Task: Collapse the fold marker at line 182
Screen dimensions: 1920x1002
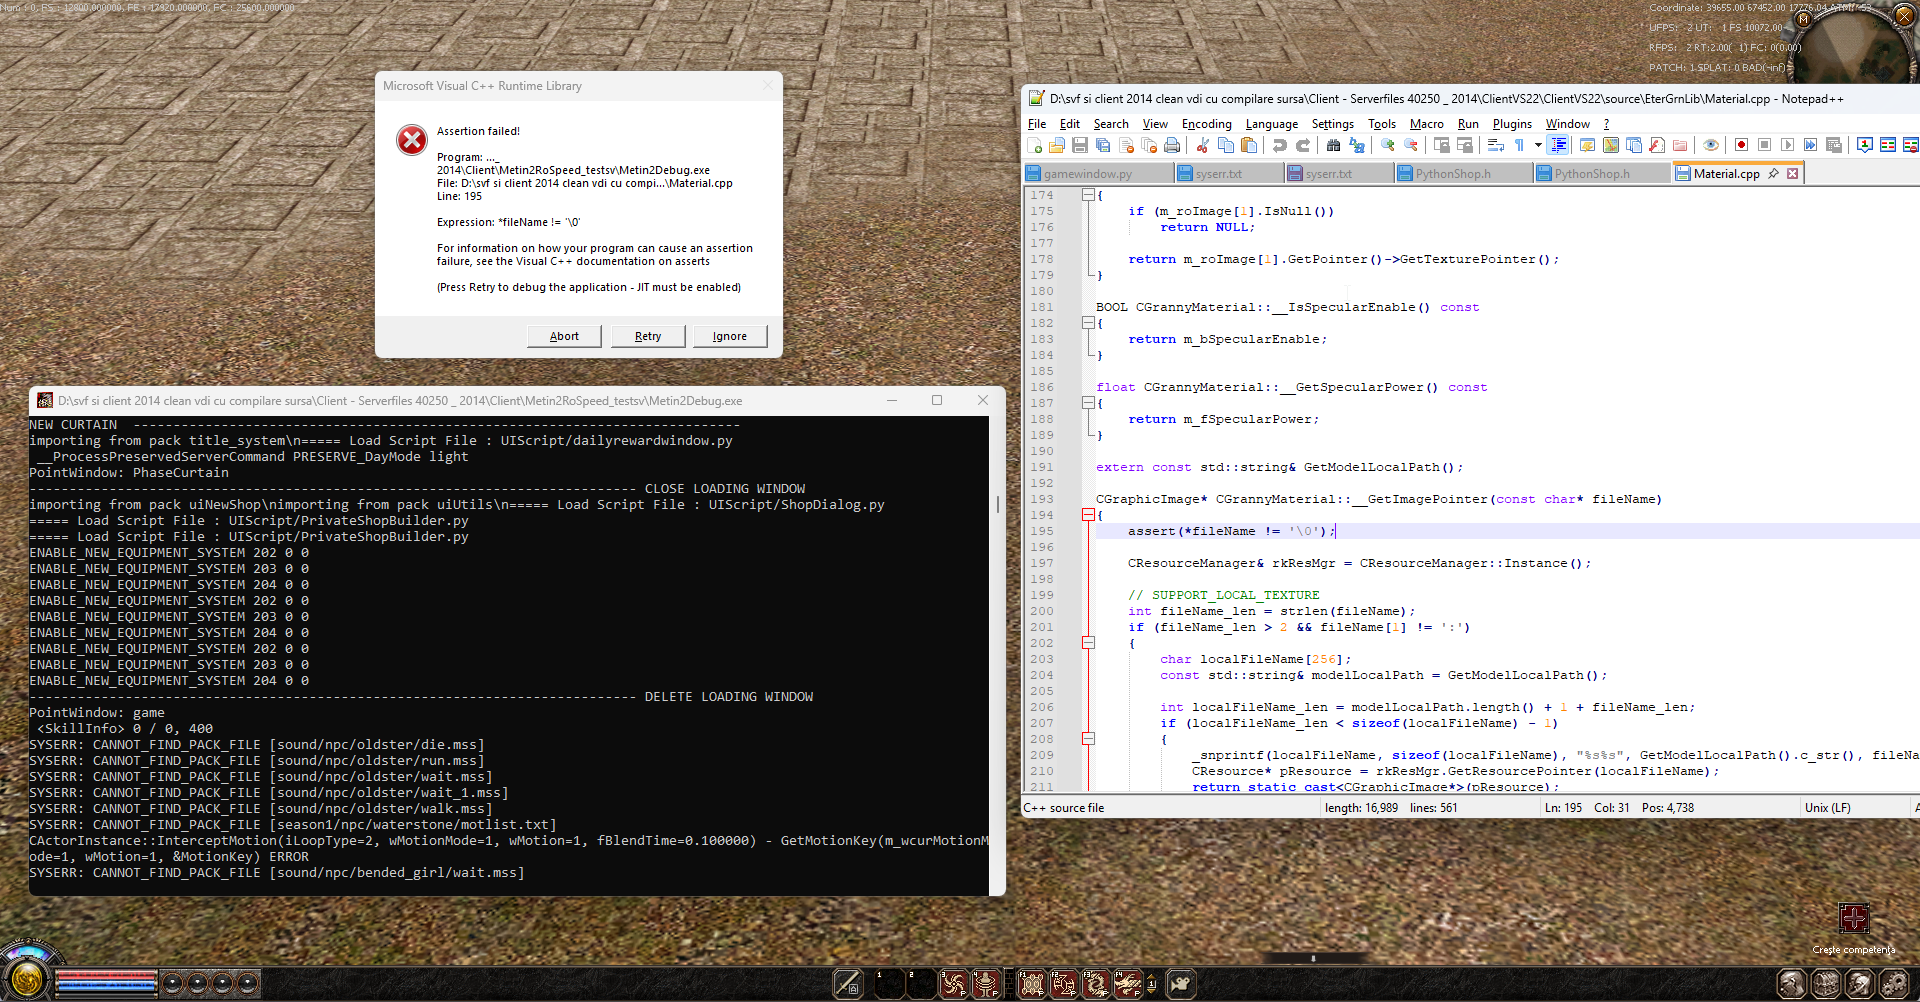Action: (1088, 323)
